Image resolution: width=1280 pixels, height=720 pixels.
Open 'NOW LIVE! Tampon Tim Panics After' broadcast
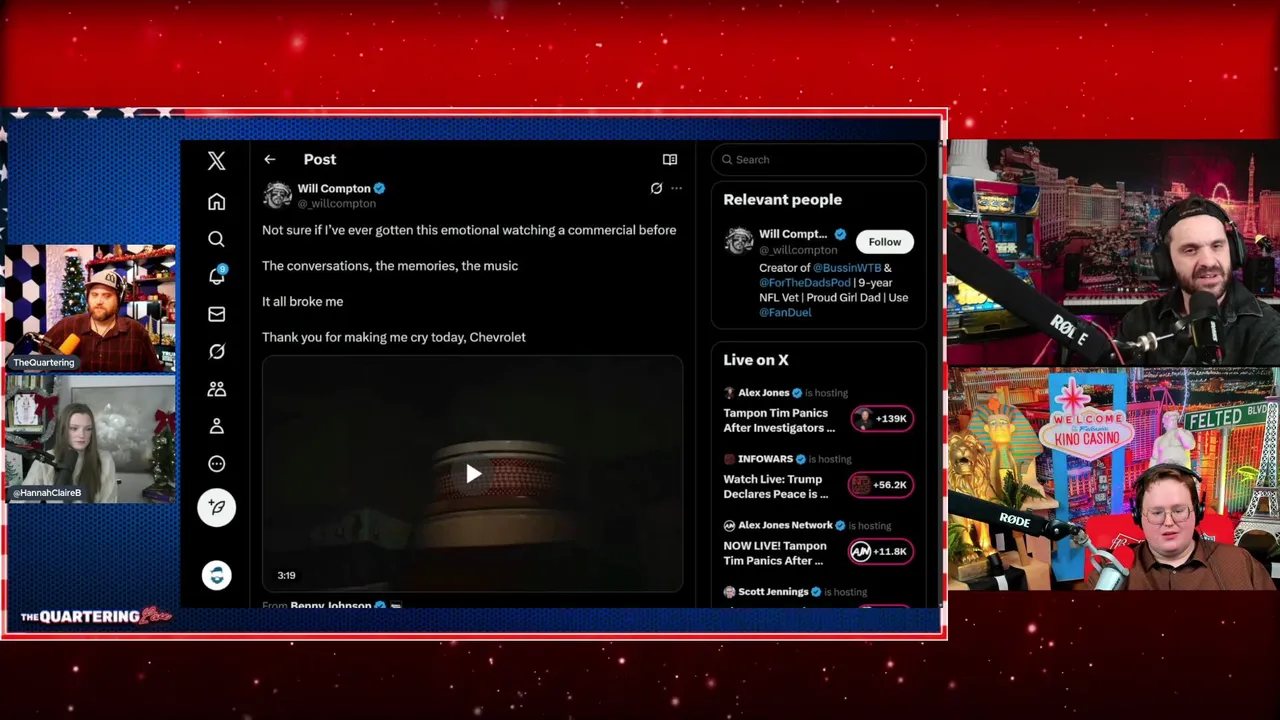[x=775, y=553]
